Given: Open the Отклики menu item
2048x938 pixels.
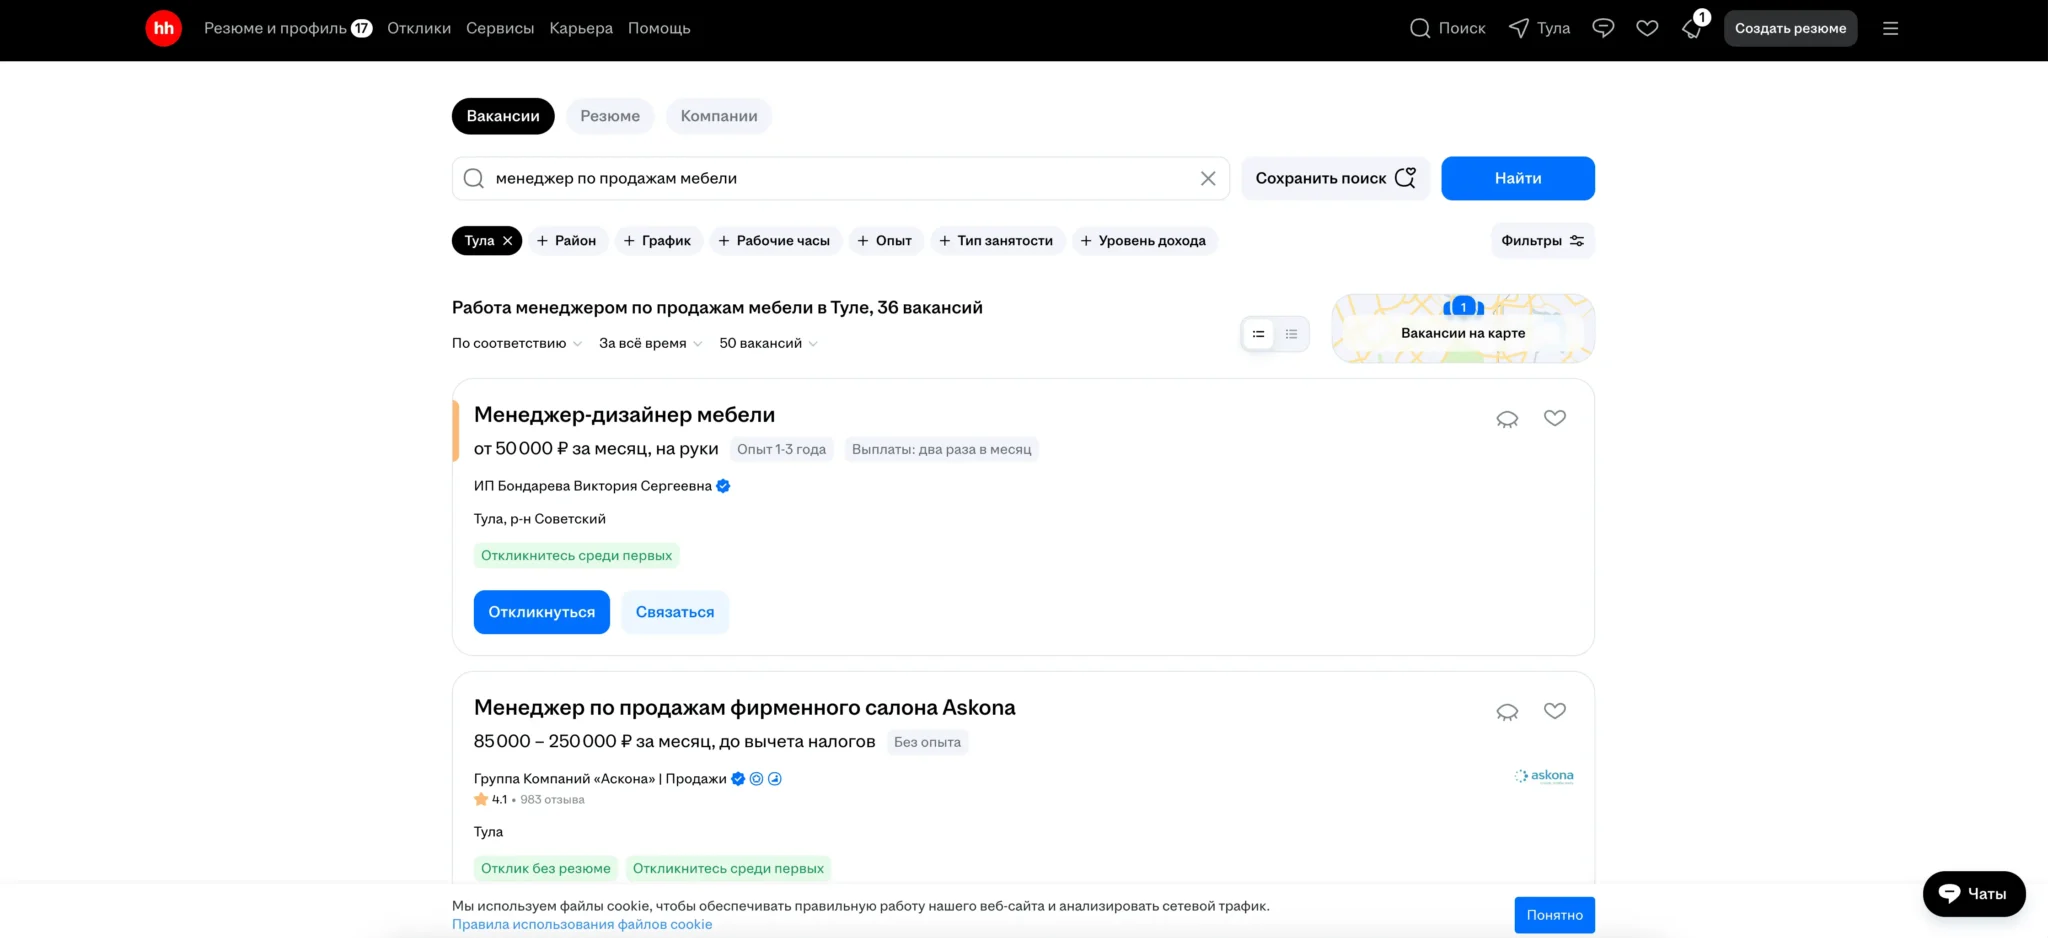Looking at the screenshot, I should [419, 28].
